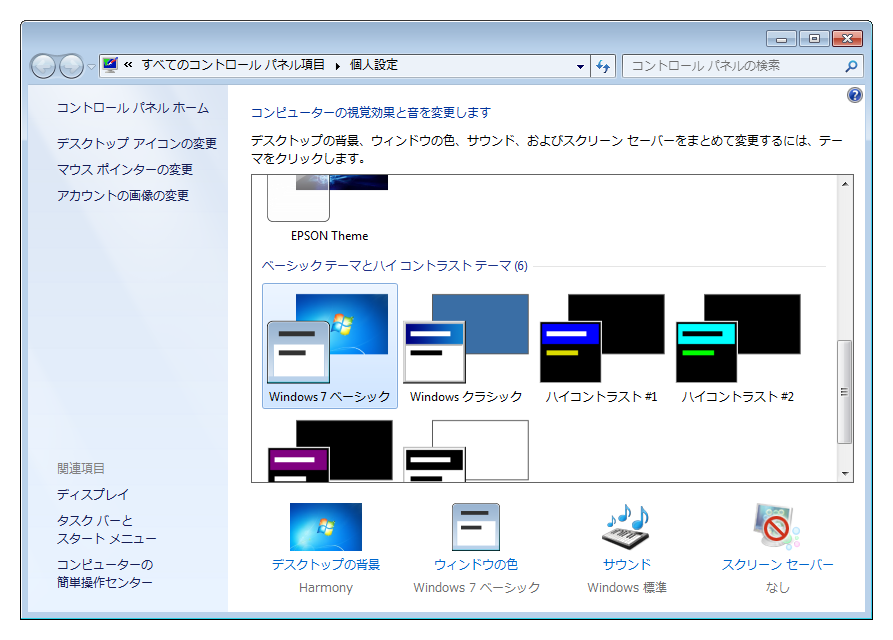Select the Windows 7 ベーシック theme
Image resolution: width=893 pixels, height=640 pixels.
pos(330,346)
